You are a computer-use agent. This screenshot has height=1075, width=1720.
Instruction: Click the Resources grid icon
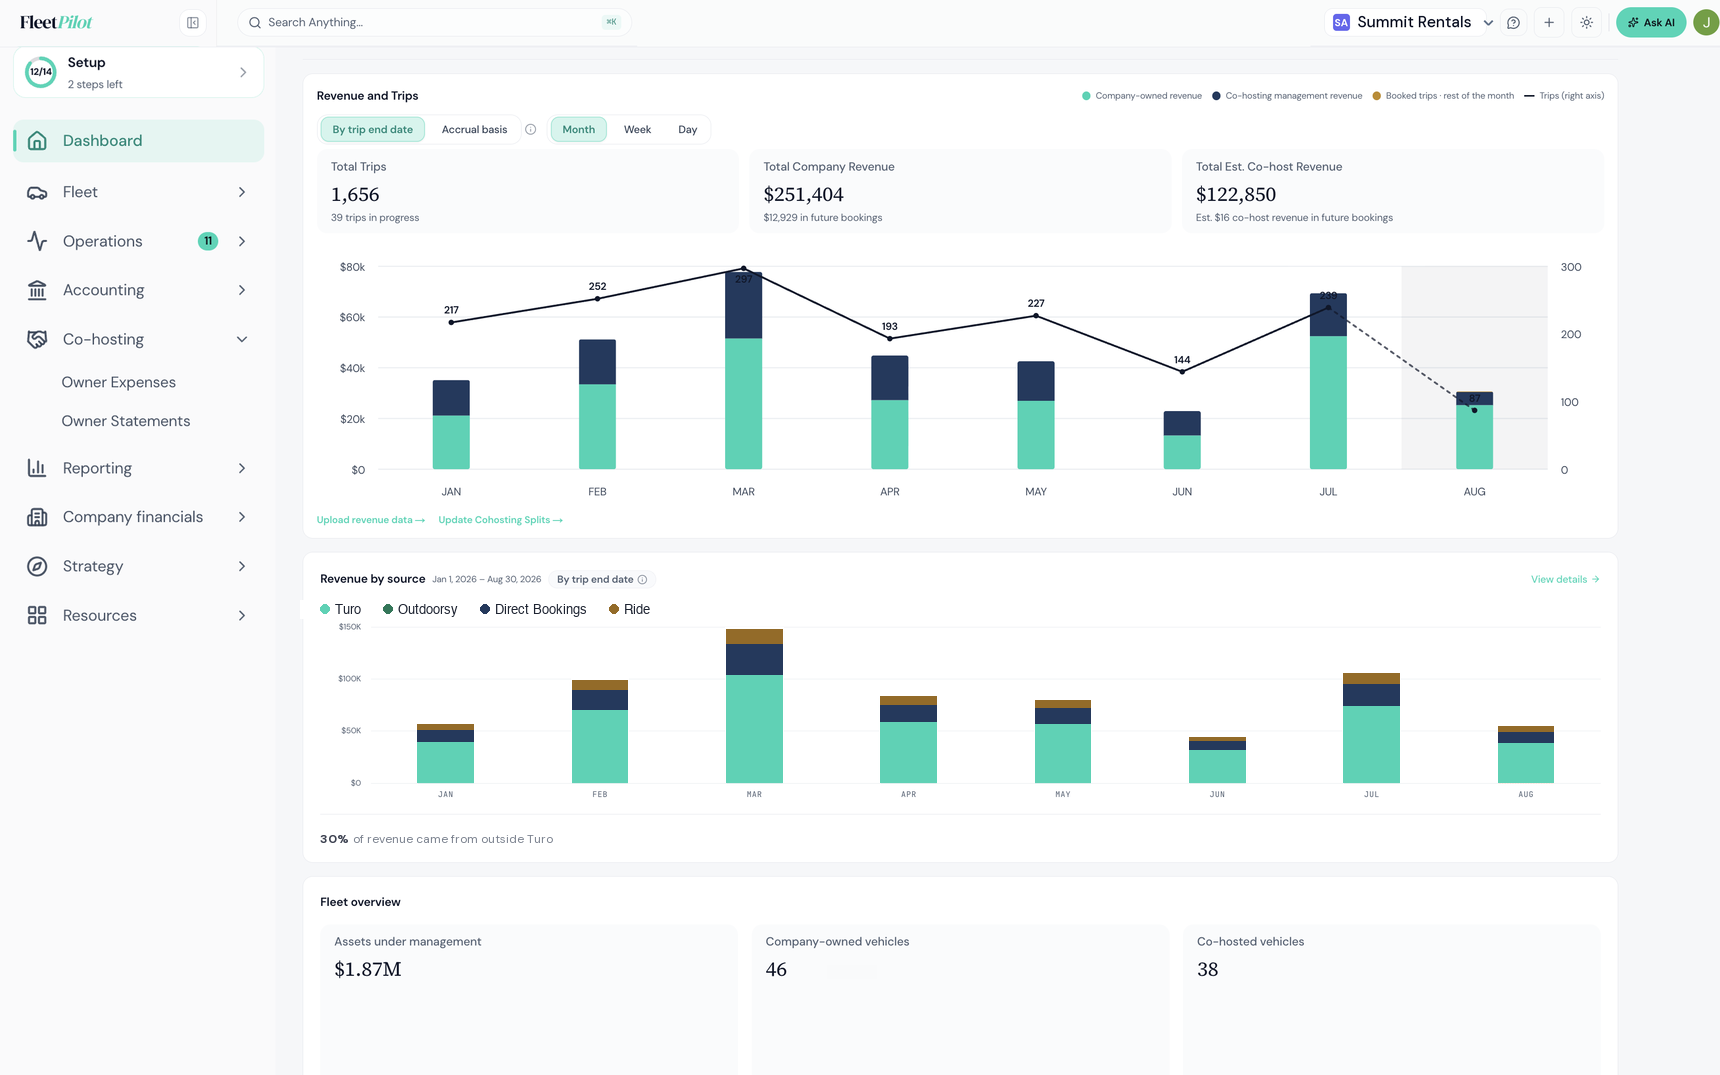(x=37, y=615)
